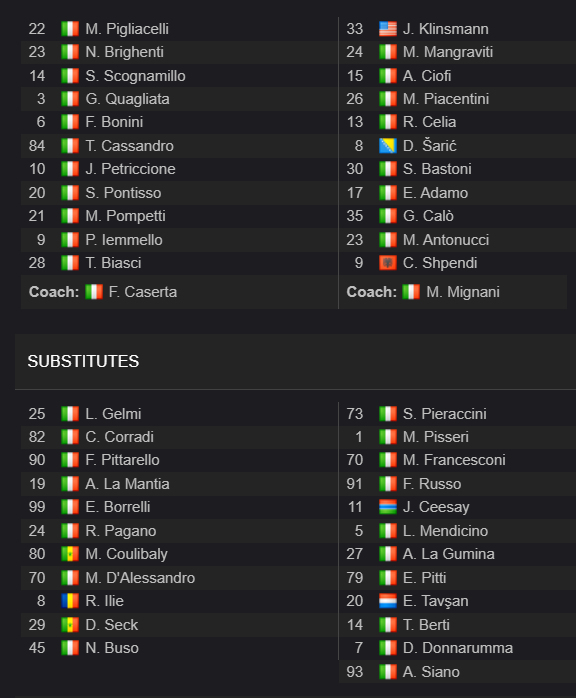Select coach M. Mignani
Screen dimensions: 576x698
462,292
